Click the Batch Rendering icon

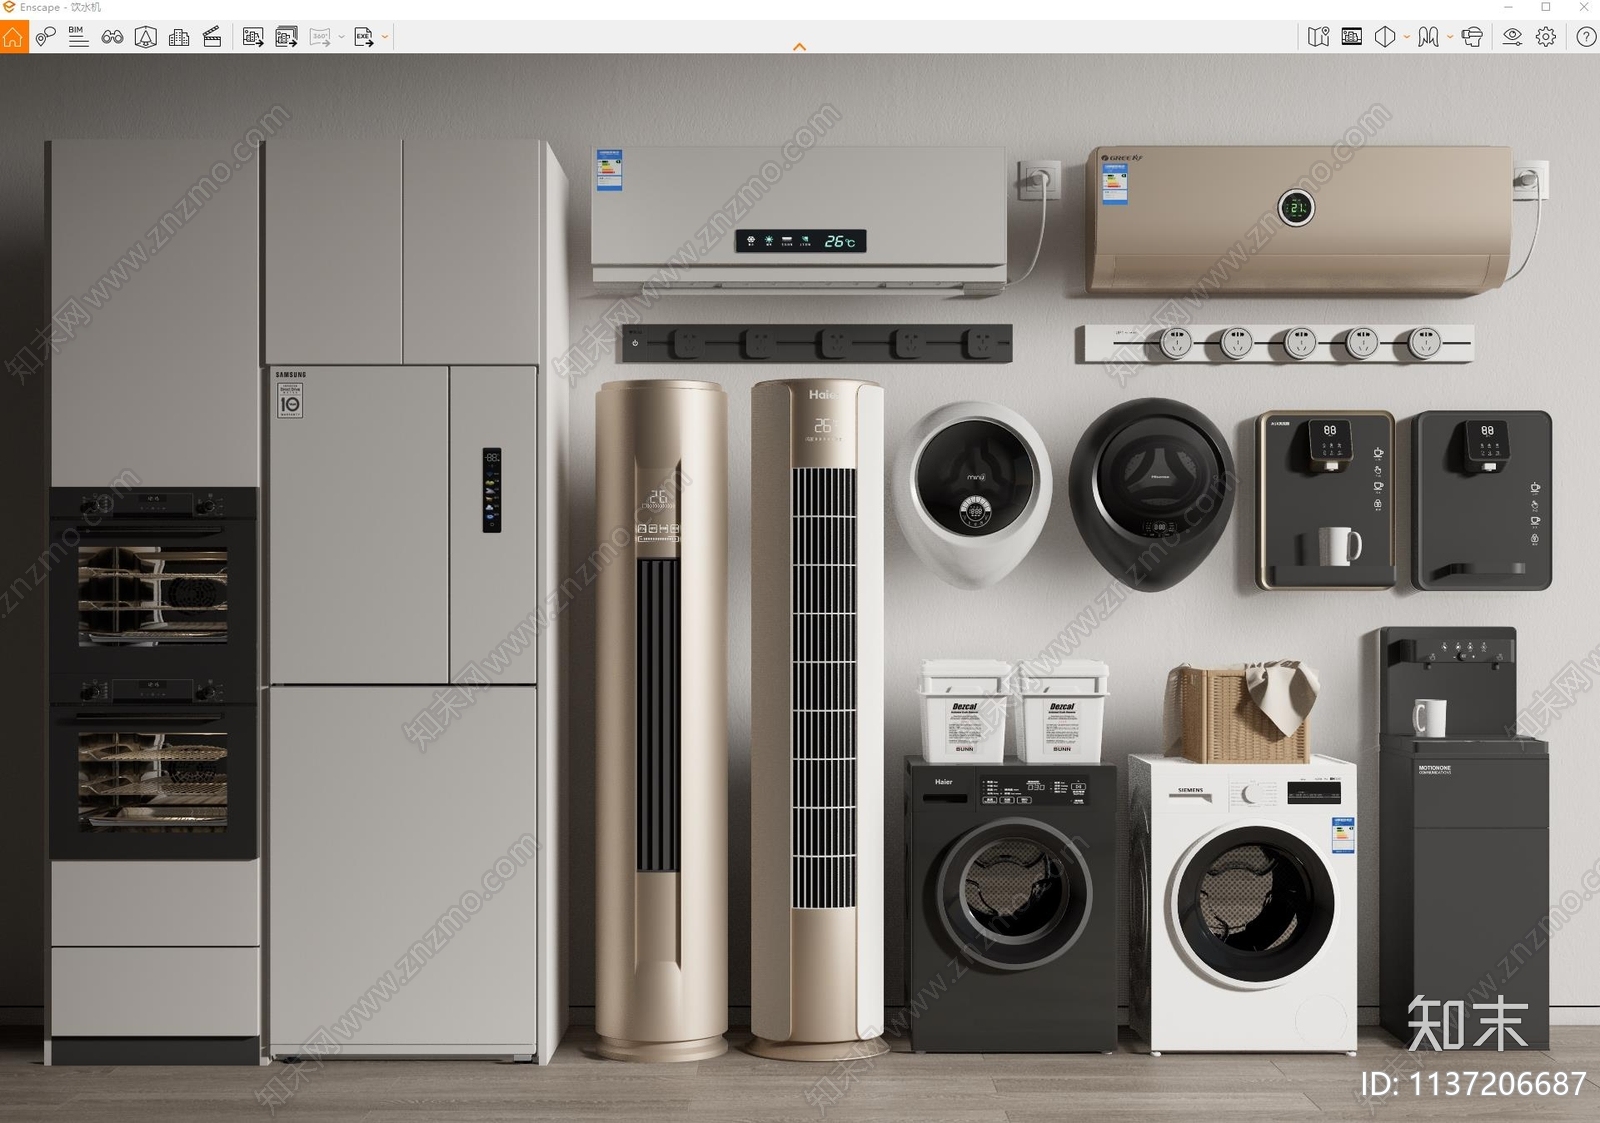point(287,38)
